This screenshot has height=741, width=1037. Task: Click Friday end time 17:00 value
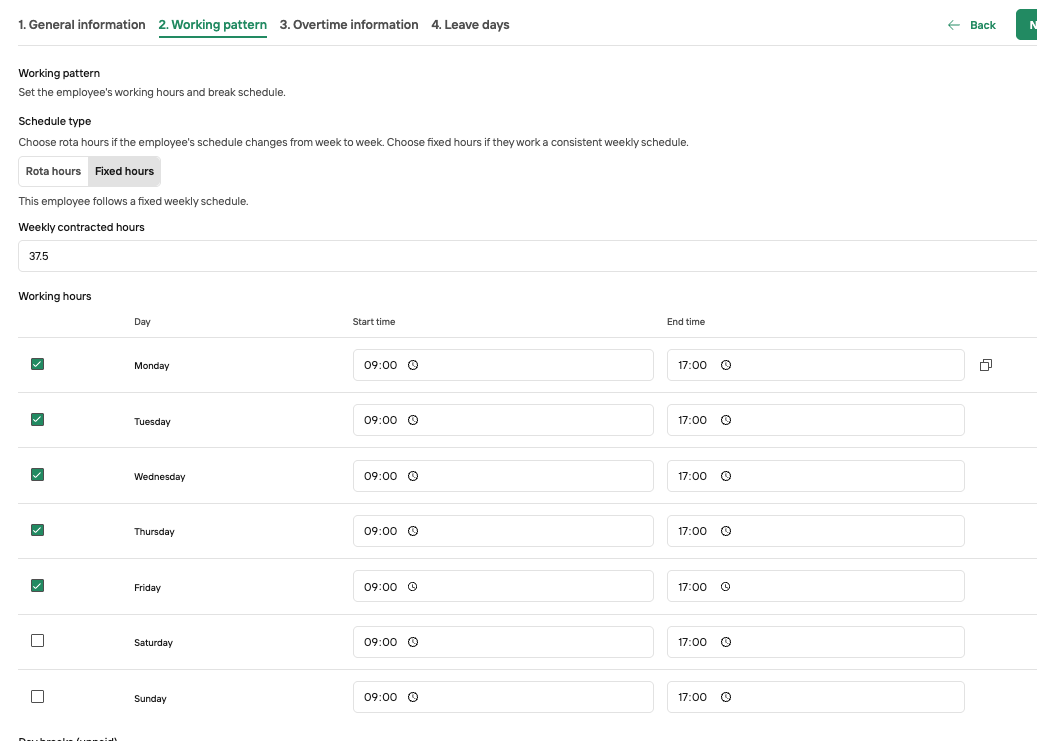click(x=692, y=587)
